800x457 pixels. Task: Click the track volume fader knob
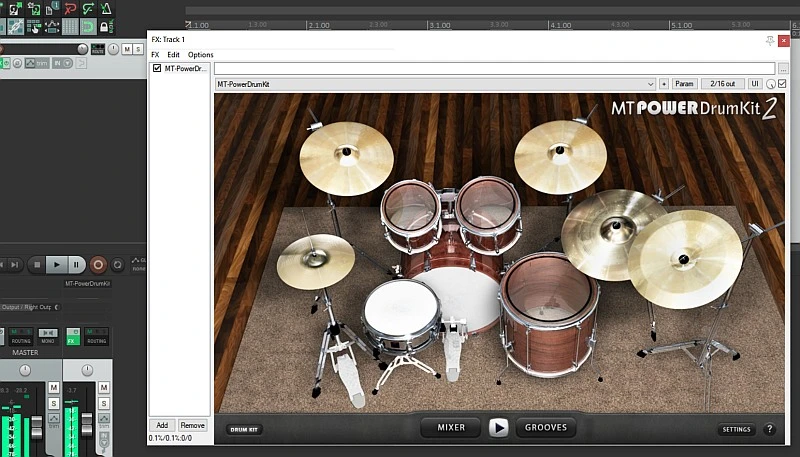83,49
